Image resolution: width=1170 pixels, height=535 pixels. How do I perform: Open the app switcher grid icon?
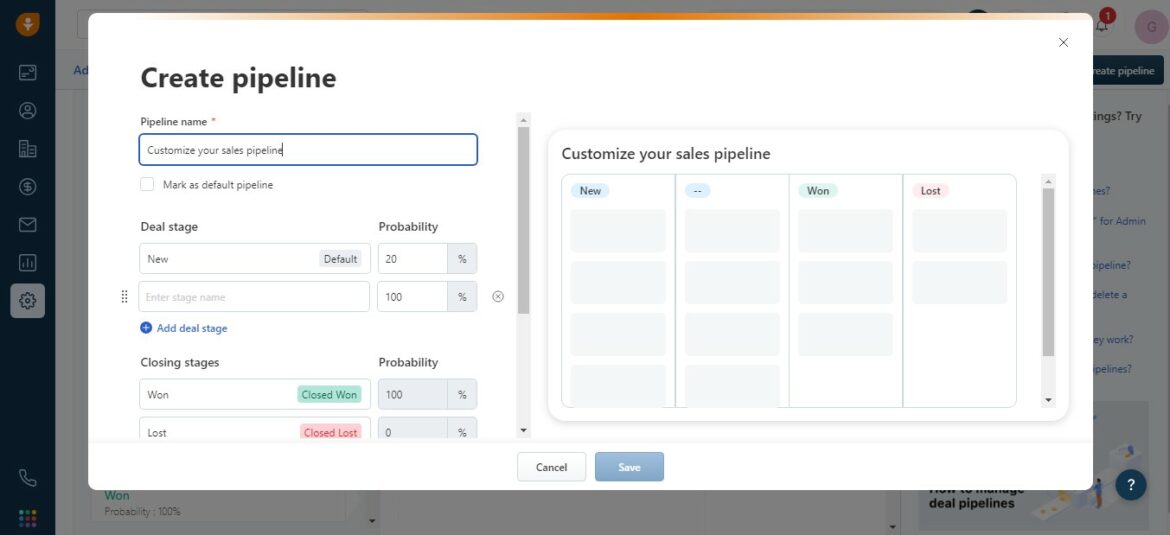click(x=28, y=518)
